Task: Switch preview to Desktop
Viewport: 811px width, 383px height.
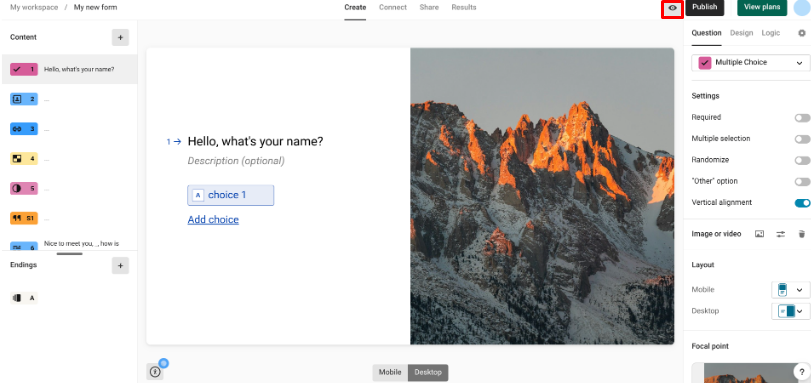Action: (x=428, y=373)
